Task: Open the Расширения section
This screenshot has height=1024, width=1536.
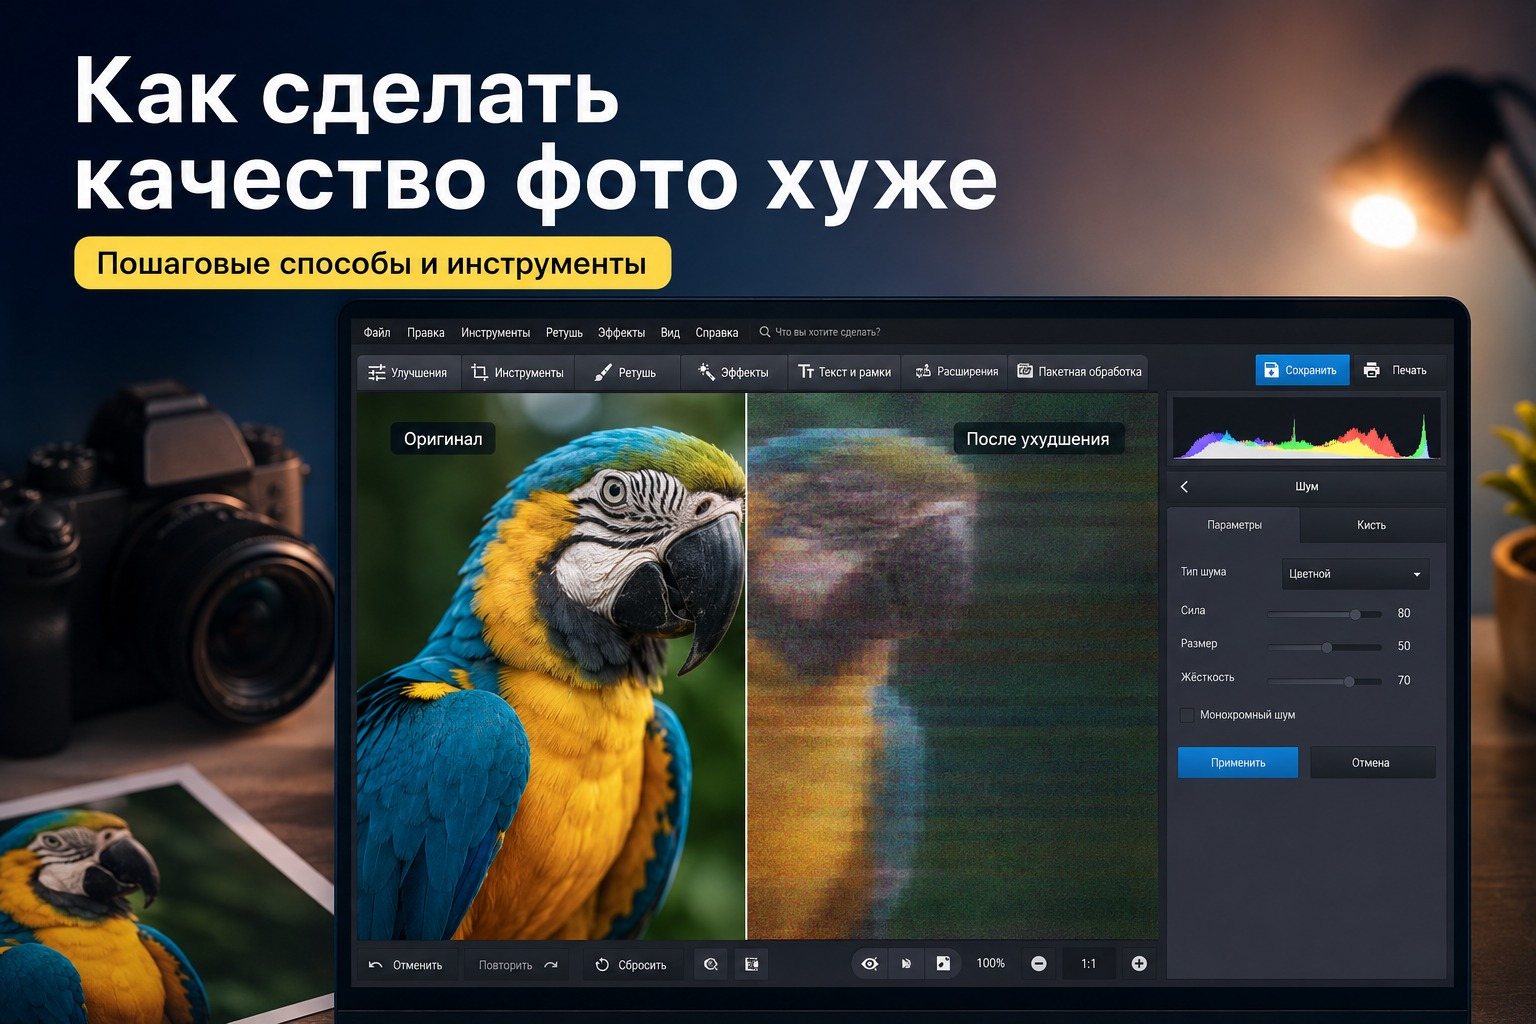Action: 956,372
